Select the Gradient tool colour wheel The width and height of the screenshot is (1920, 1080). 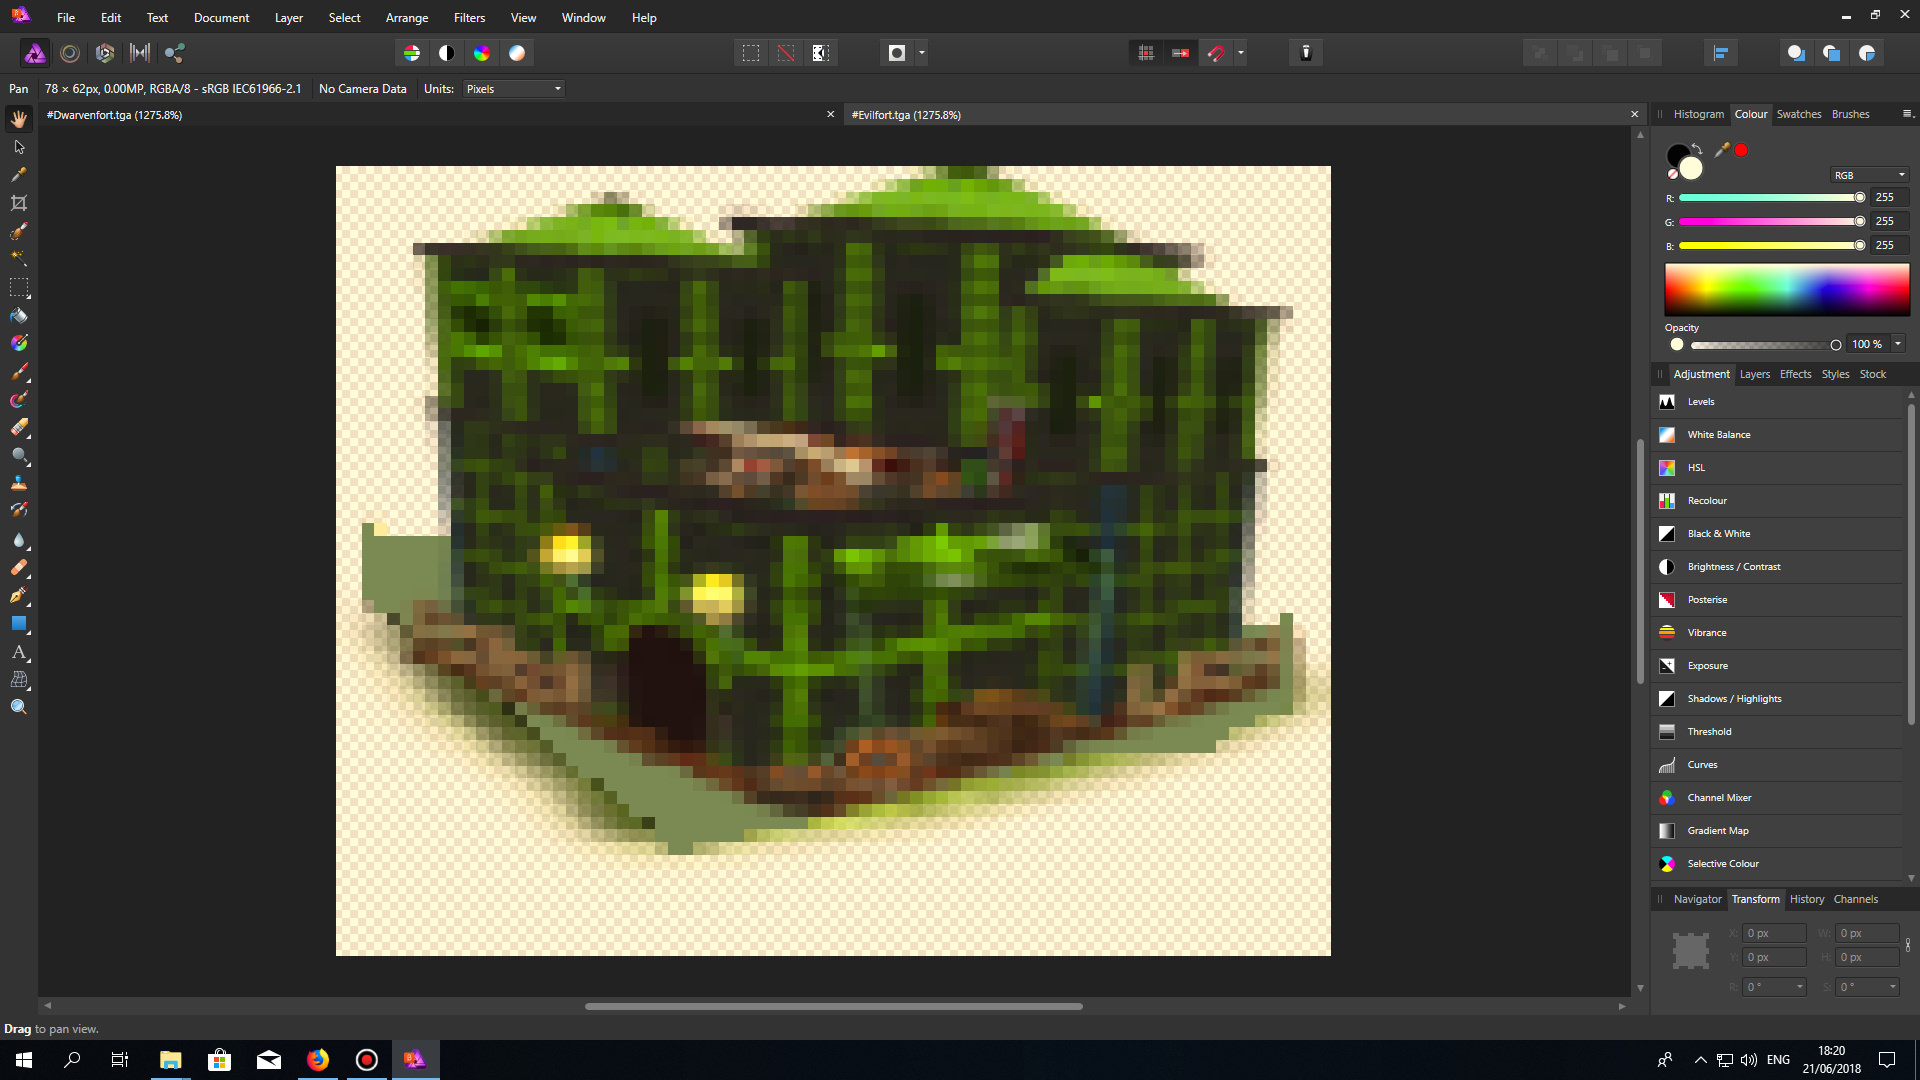point(19,344)
